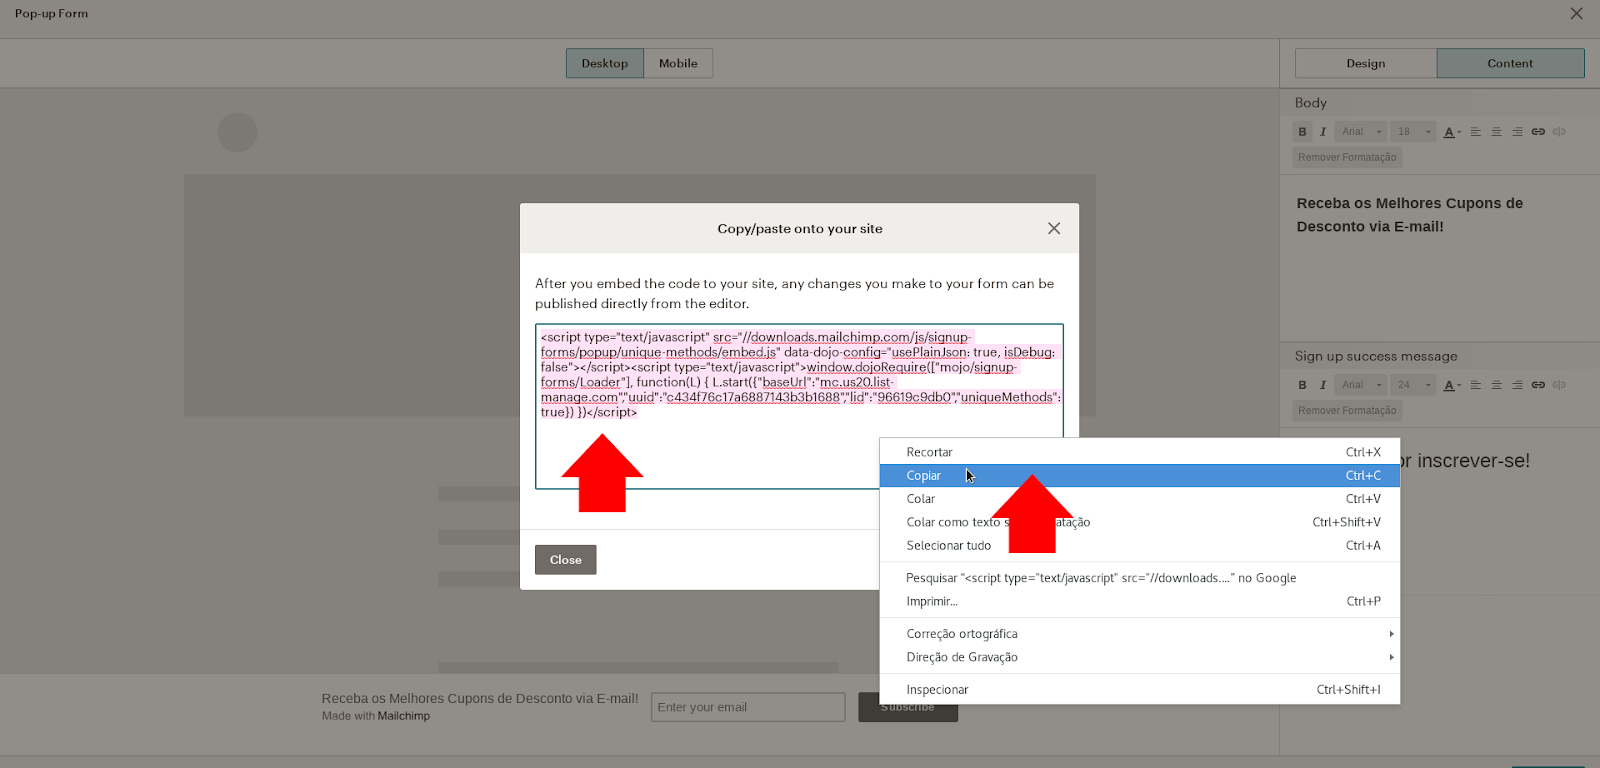The image size is (1600, 768).
Task: Click unlink icon in Body toolbar
Action: [x=1559, y=132]
